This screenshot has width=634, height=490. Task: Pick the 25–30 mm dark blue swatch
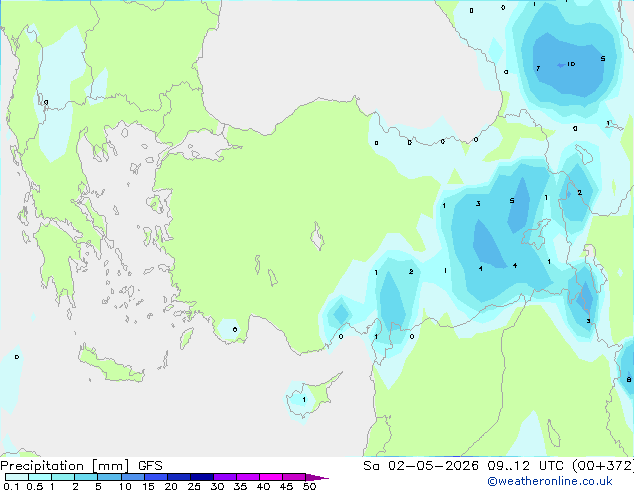tap(202, 477)
